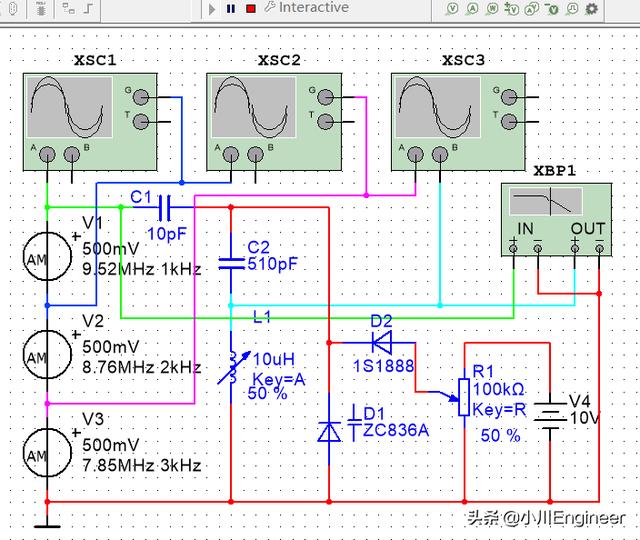Select the ground symbol

coord(47,526)
